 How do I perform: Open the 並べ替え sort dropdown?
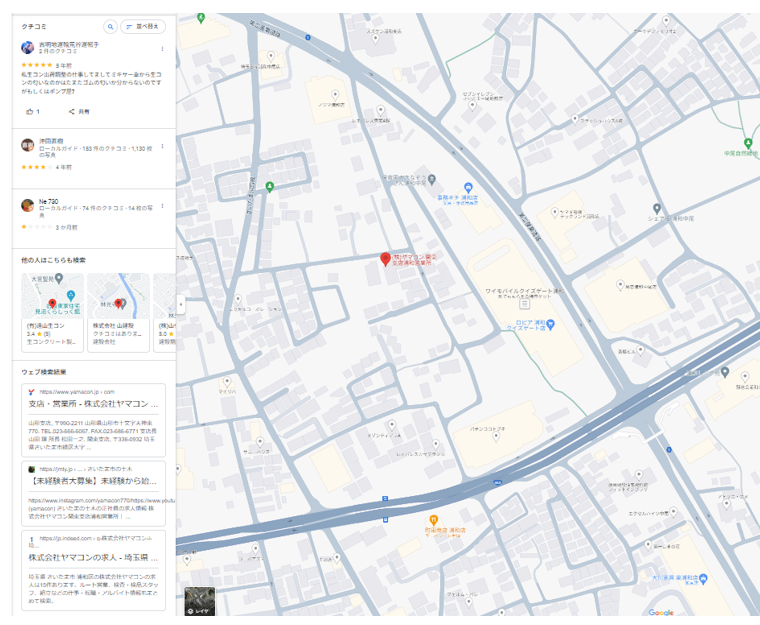pyautogui.click(x=143, y=27)
